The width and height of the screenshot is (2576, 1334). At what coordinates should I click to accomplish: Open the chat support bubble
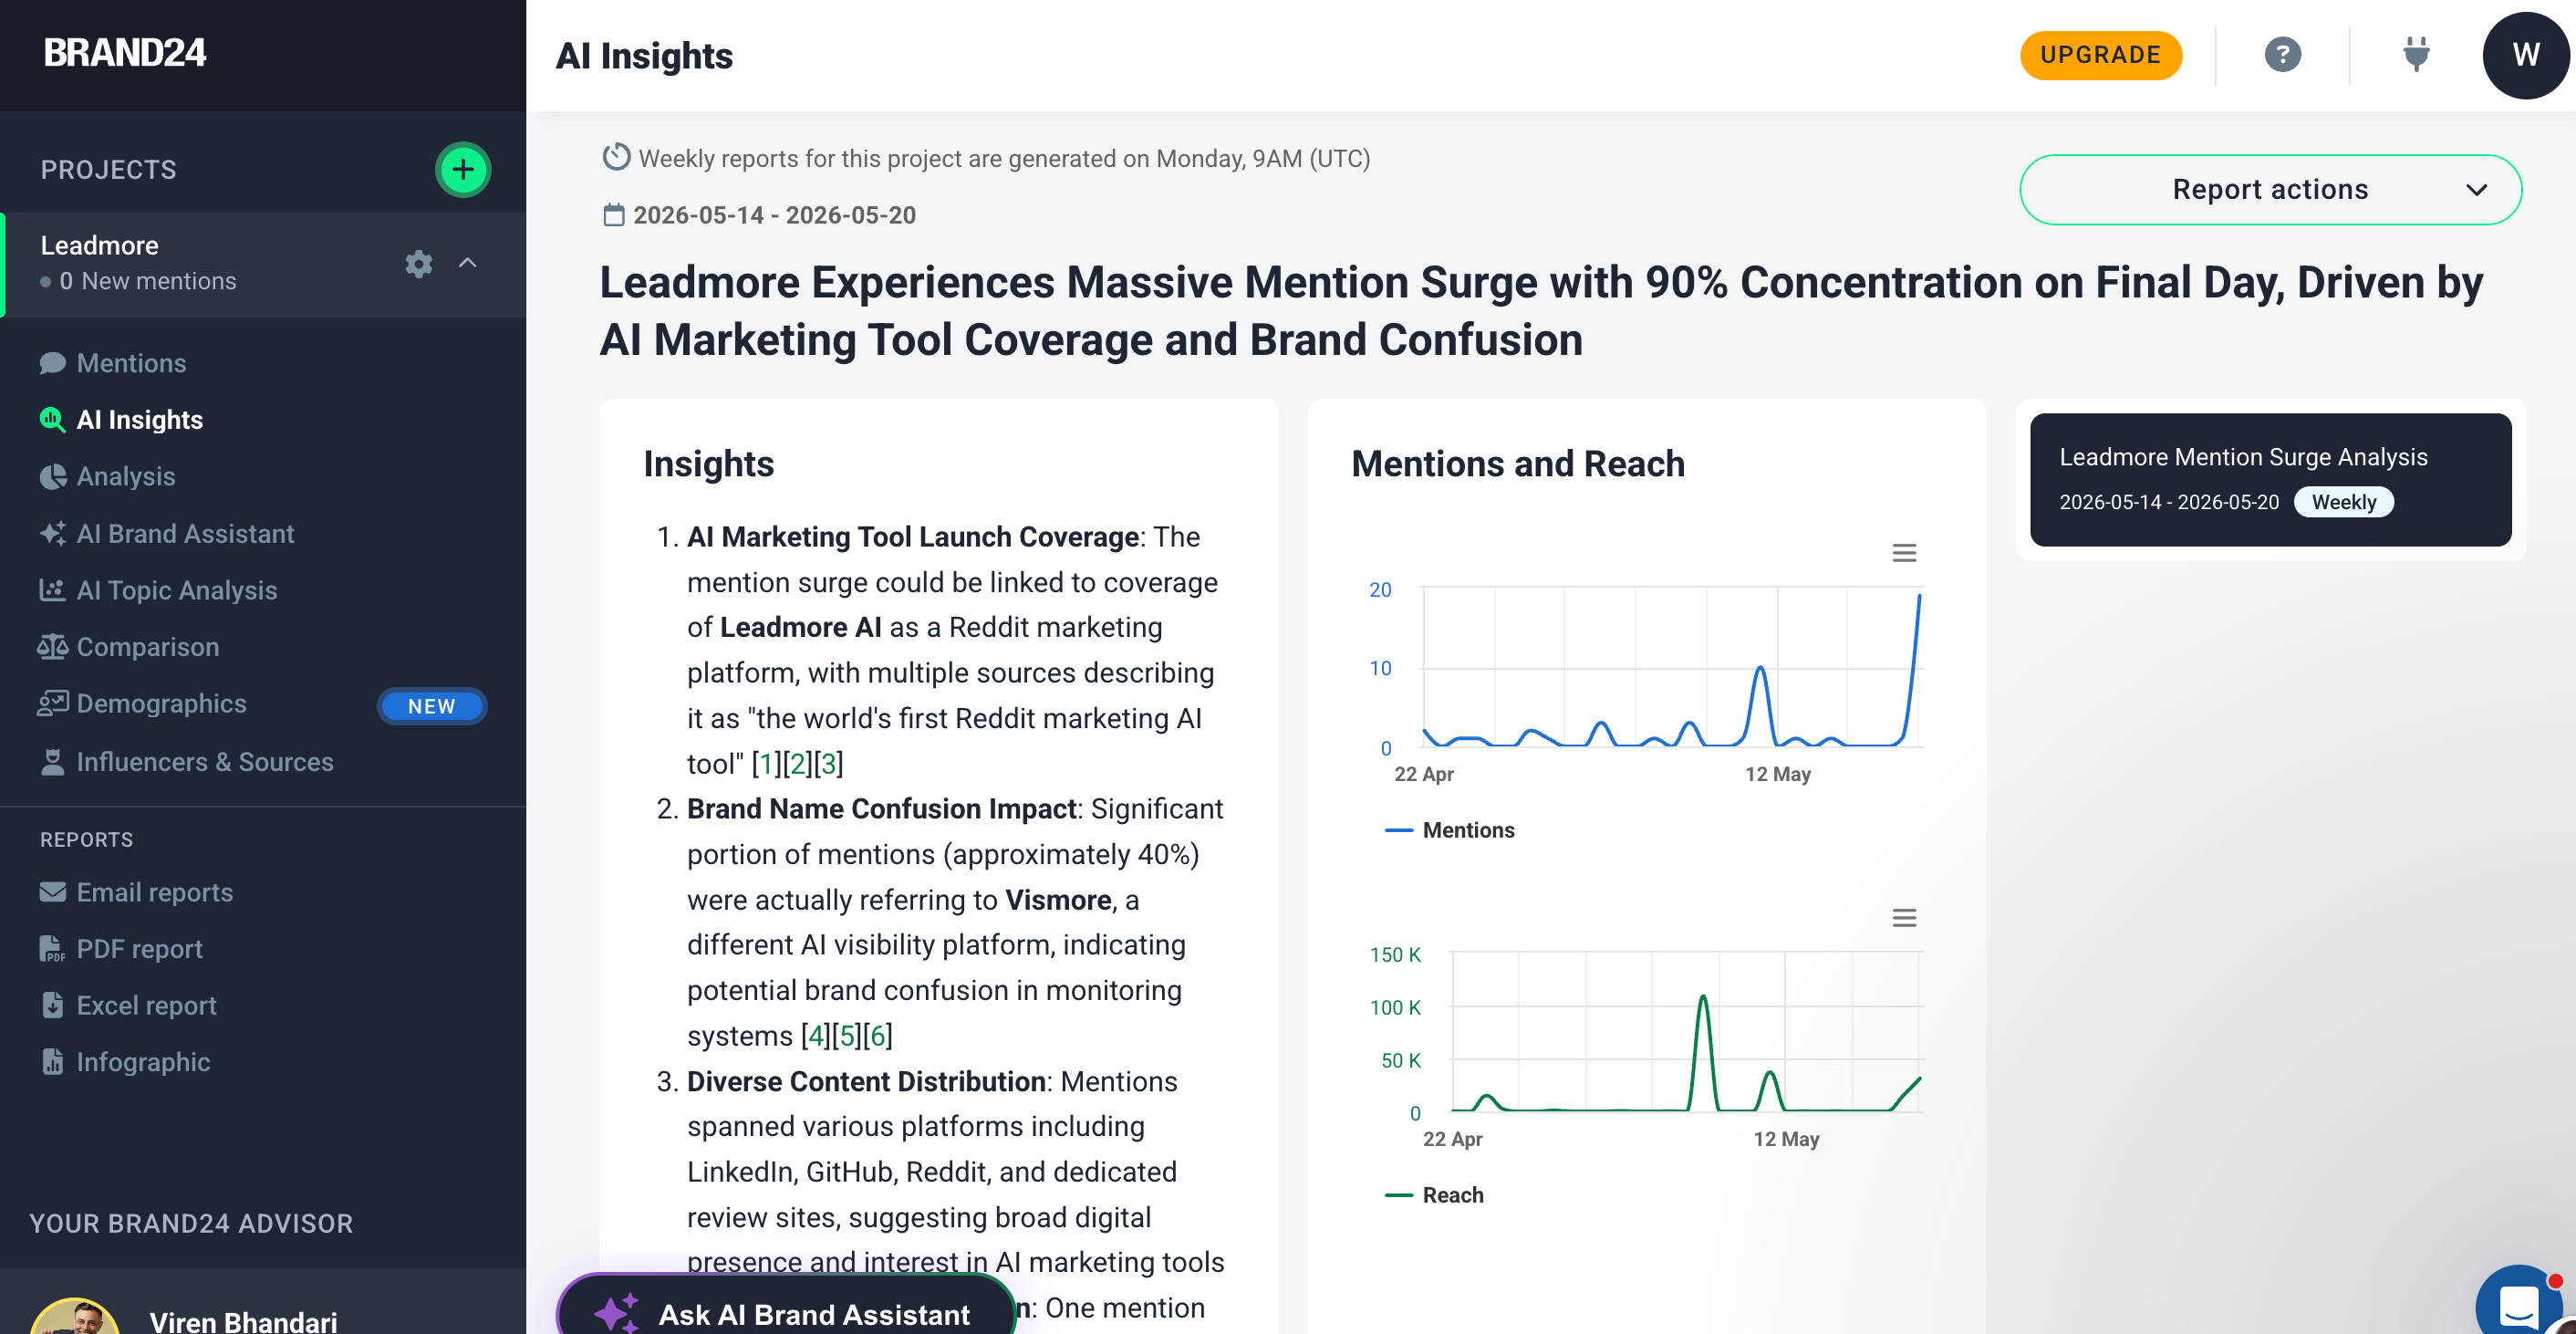tap(2520, 1303)
